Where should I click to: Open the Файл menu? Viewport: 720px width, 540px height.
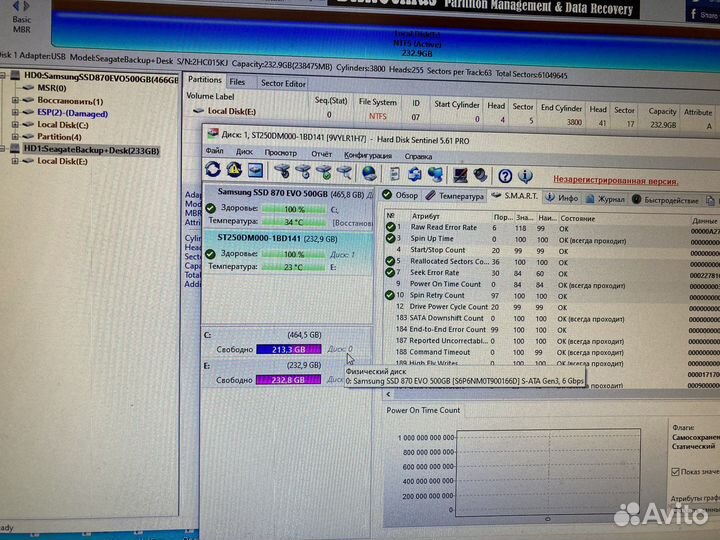(x=214, y=151)
